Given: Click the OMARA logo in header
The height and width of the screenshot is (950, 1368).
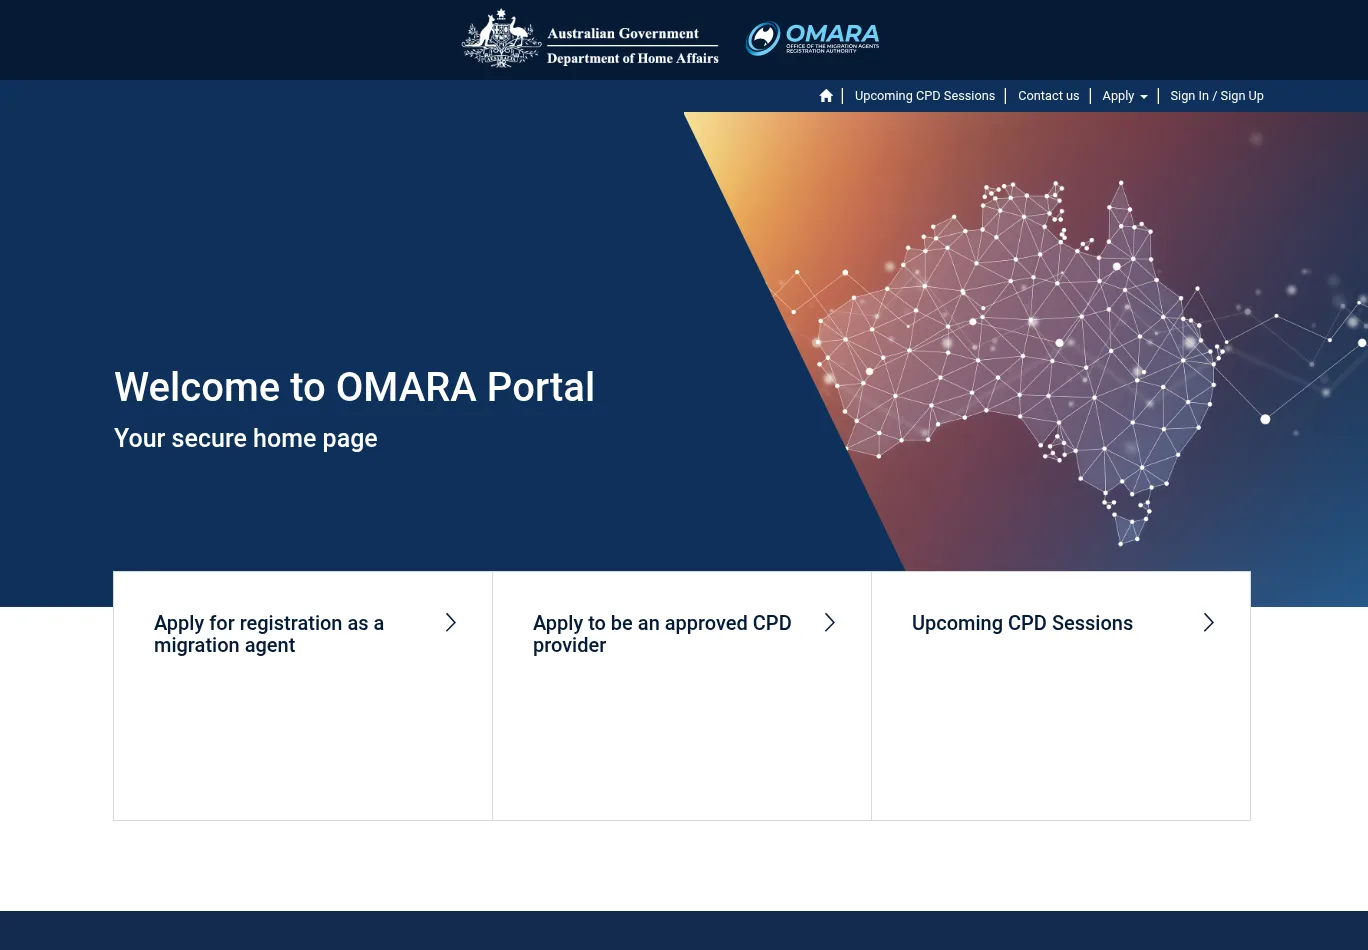Looking at the screenshot, I should tap(813, 39).
